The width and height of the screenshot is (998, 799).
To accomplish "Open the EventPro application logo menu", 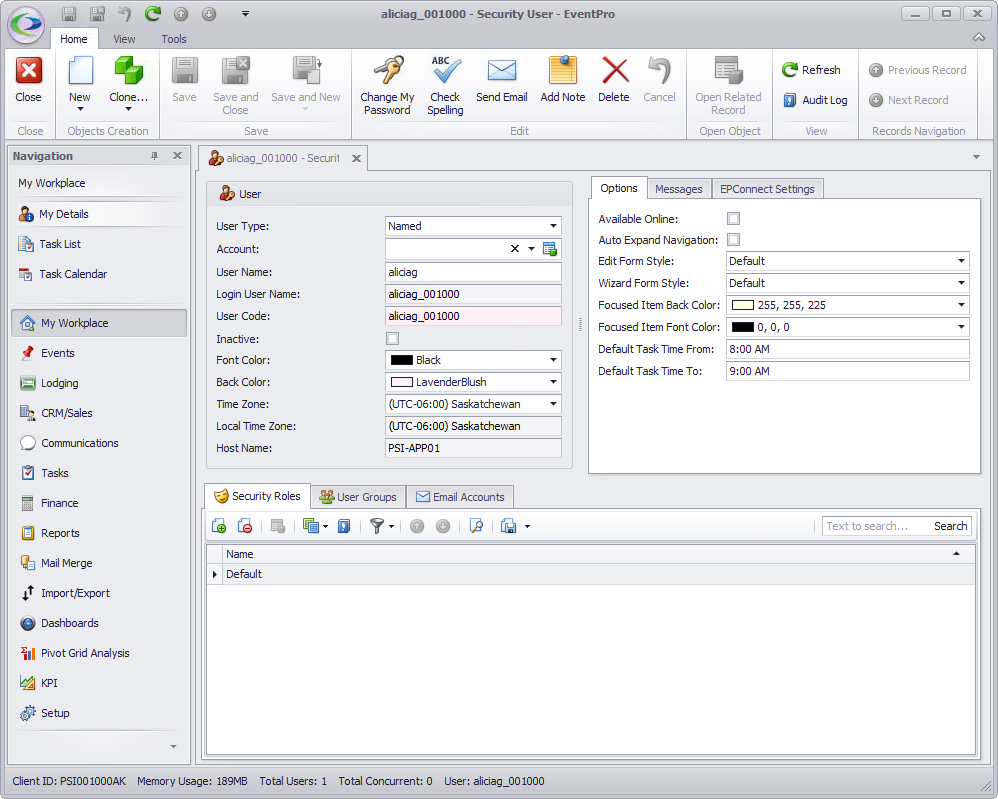I will [x=26, y=25].
